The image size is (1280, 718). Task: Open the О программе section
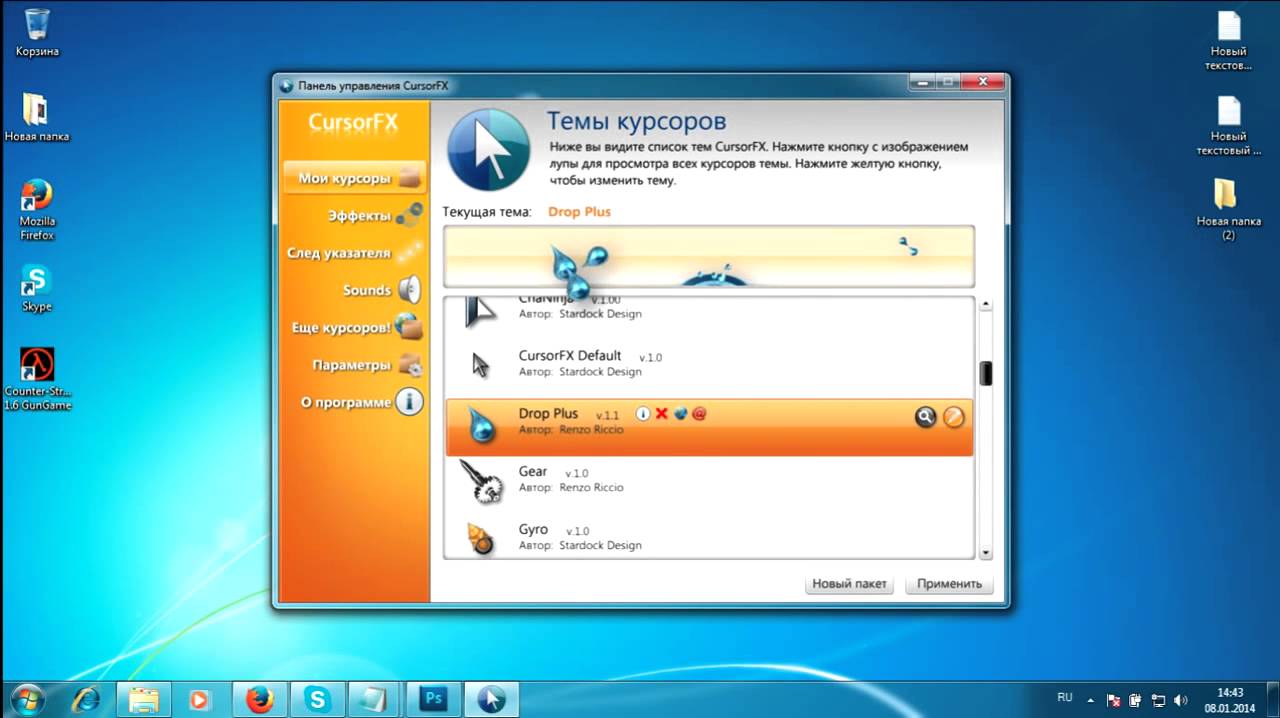[361, 402]
